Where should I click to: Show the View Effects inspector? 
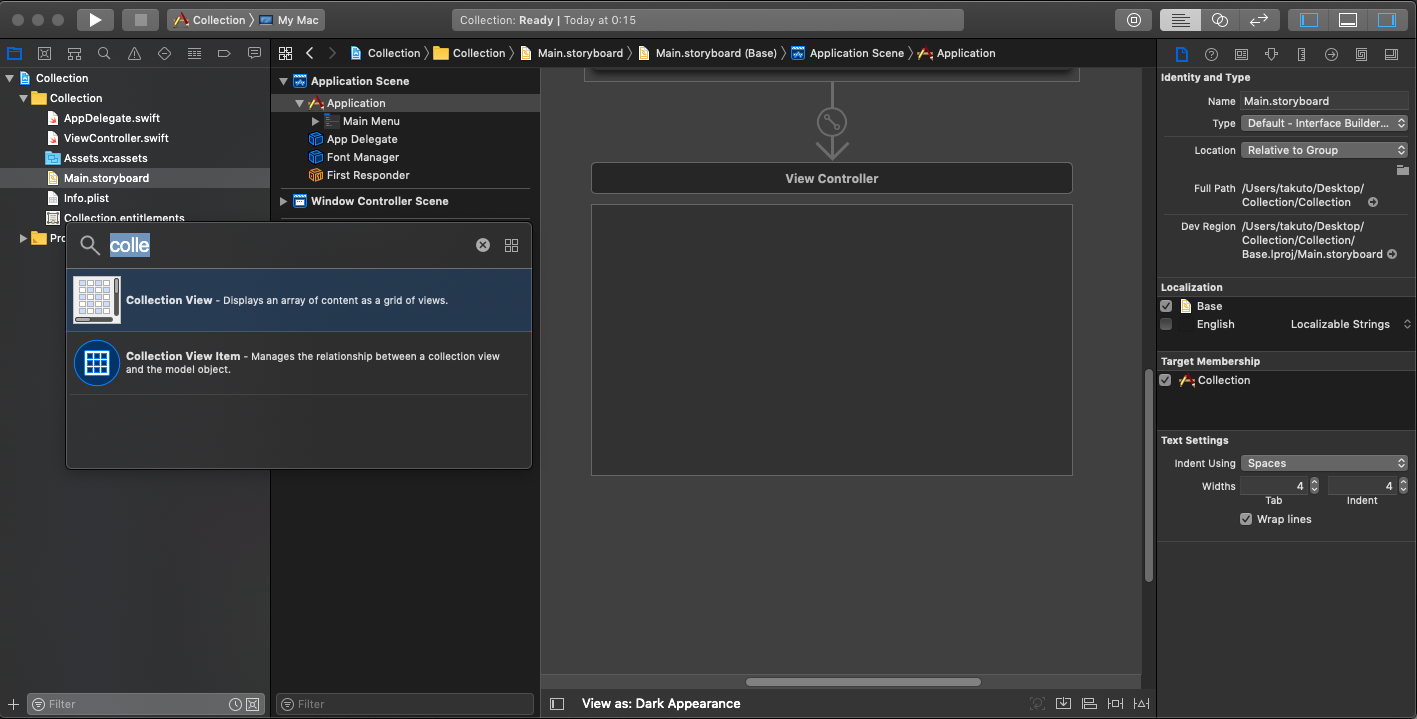1391,54
